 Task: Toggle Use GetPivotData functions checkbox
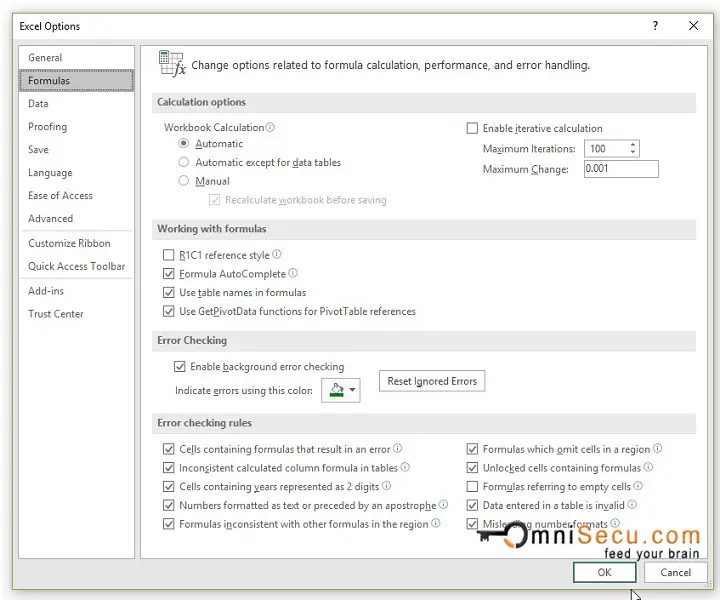click(x=169, y=311)
